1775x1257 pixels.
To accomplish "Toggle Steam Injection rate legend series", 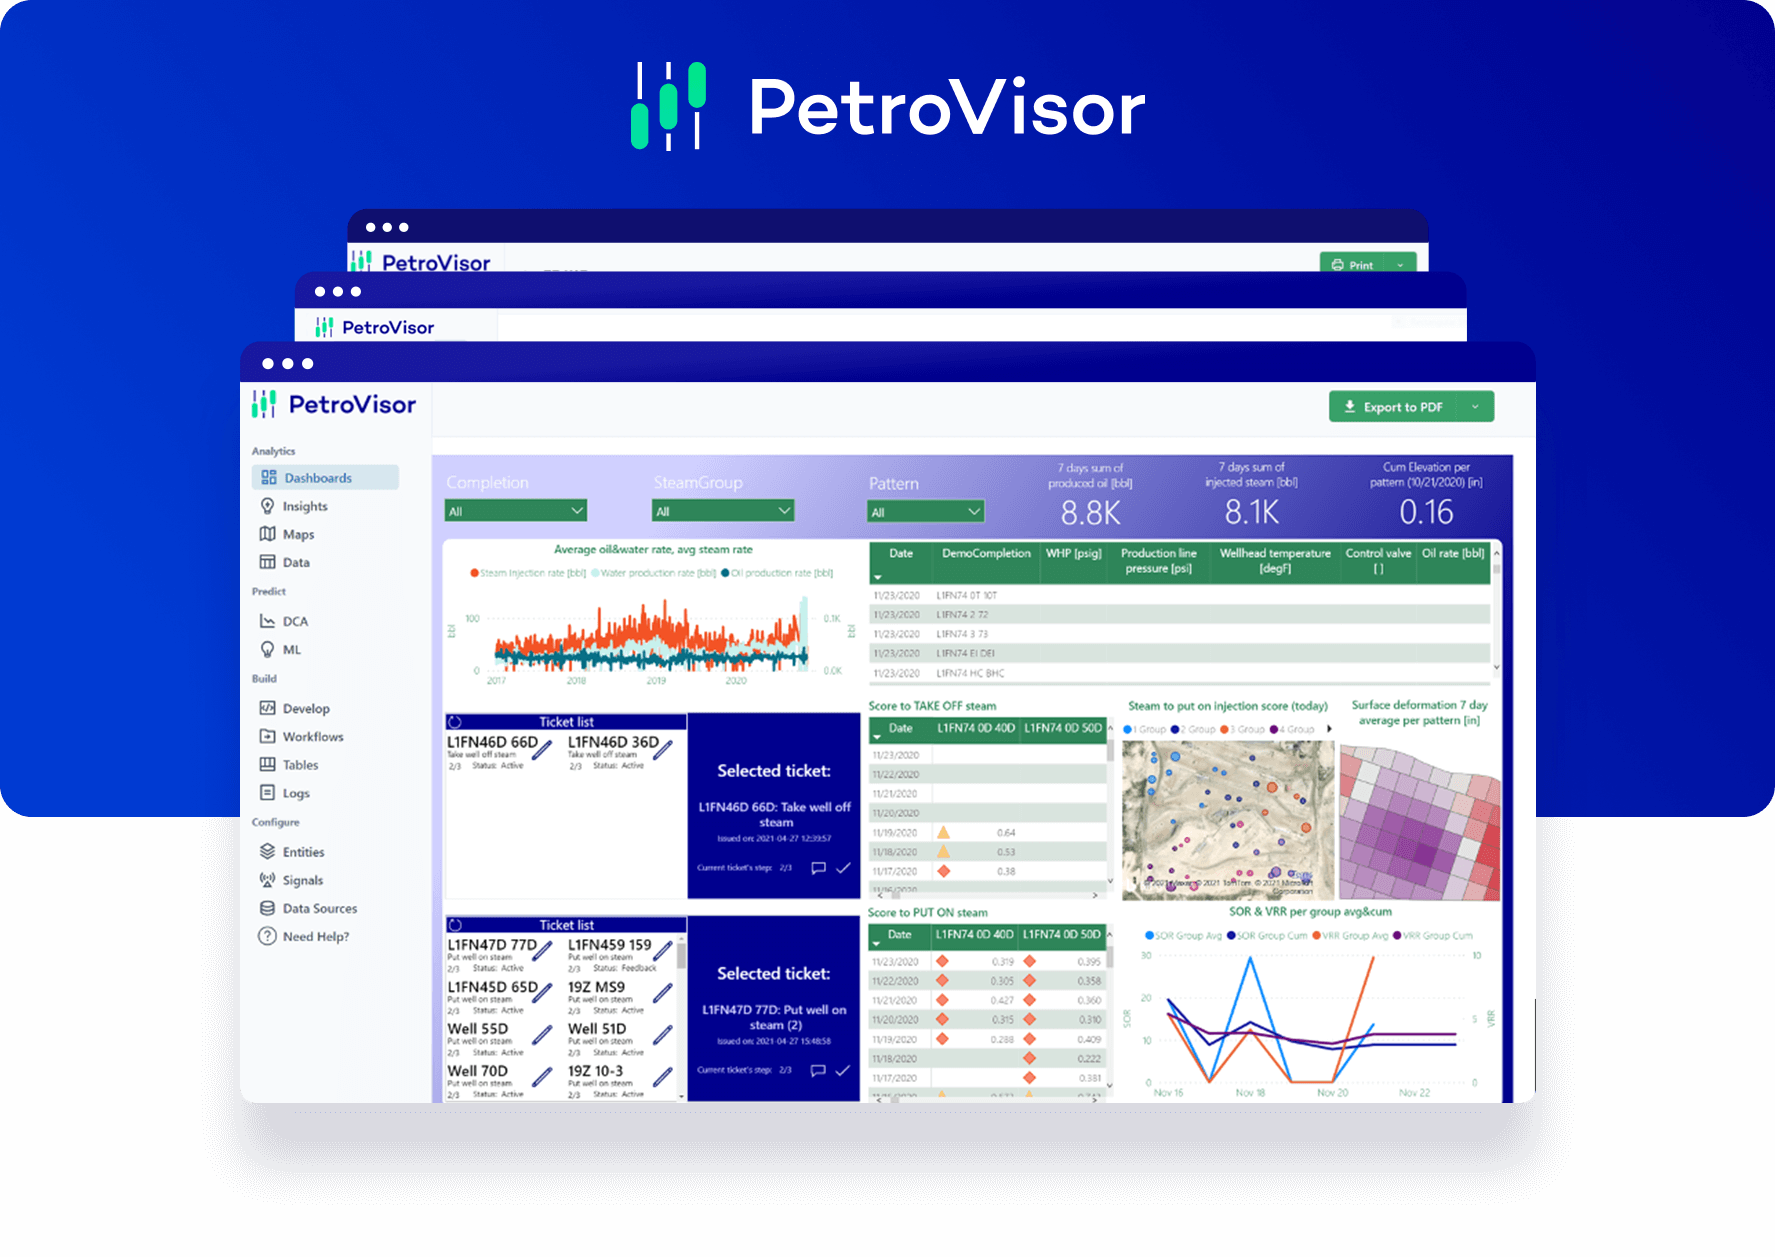I will click(475, 573).
